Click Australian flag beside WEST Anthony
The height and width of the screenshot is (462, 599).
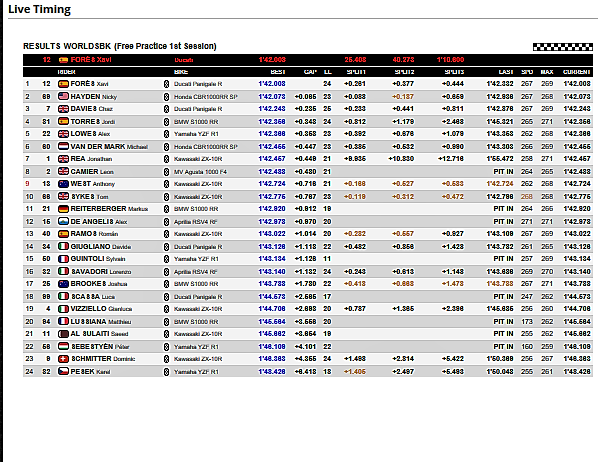point(63,184)
